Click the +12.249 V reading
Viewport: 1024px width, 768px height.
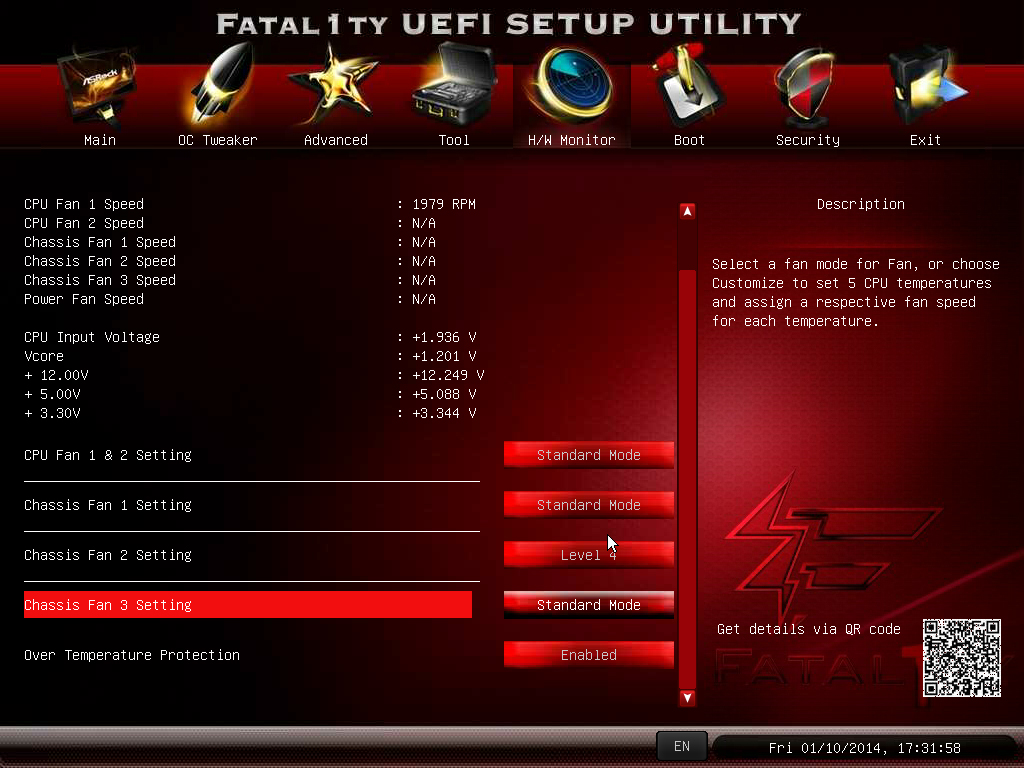(448, 375)
